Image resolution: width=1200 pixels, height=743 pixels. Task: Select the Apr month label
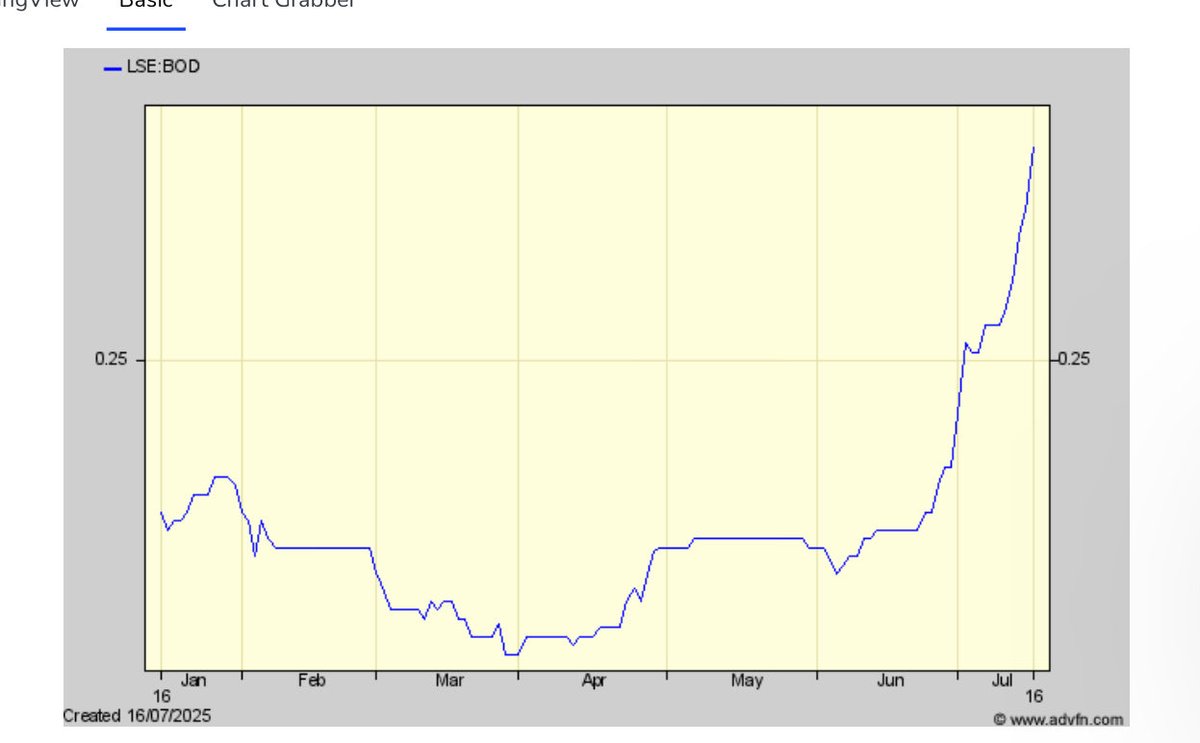(594, 680)
